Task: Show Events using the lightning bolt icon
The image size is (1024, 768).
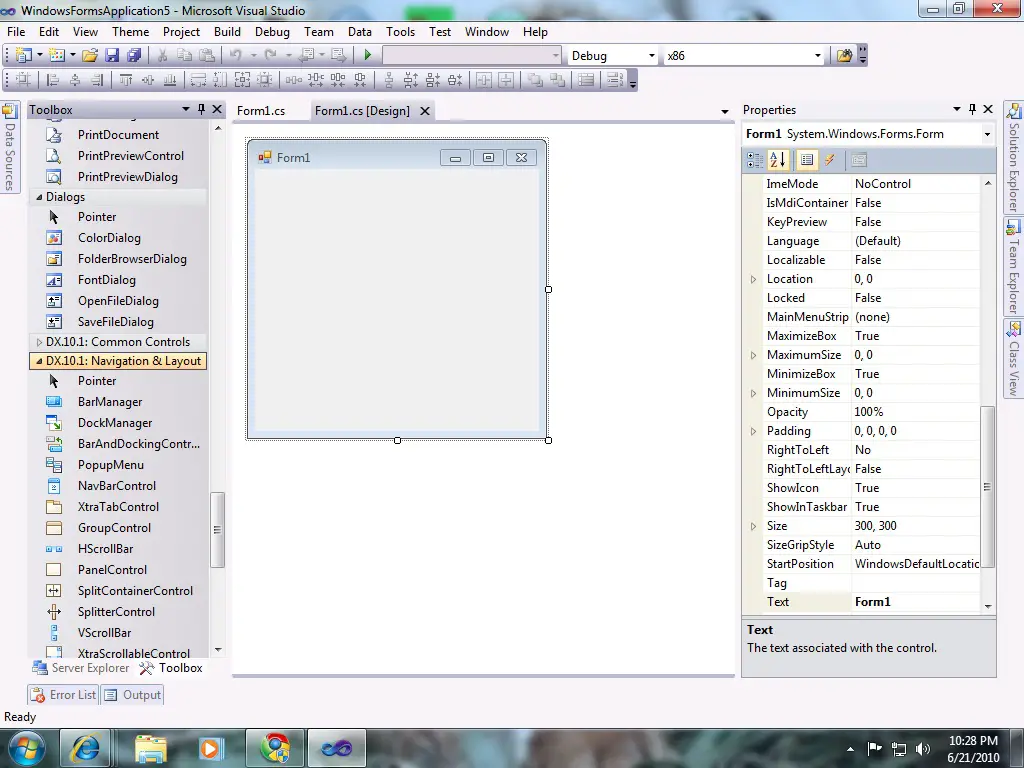Action: (830, 160)
